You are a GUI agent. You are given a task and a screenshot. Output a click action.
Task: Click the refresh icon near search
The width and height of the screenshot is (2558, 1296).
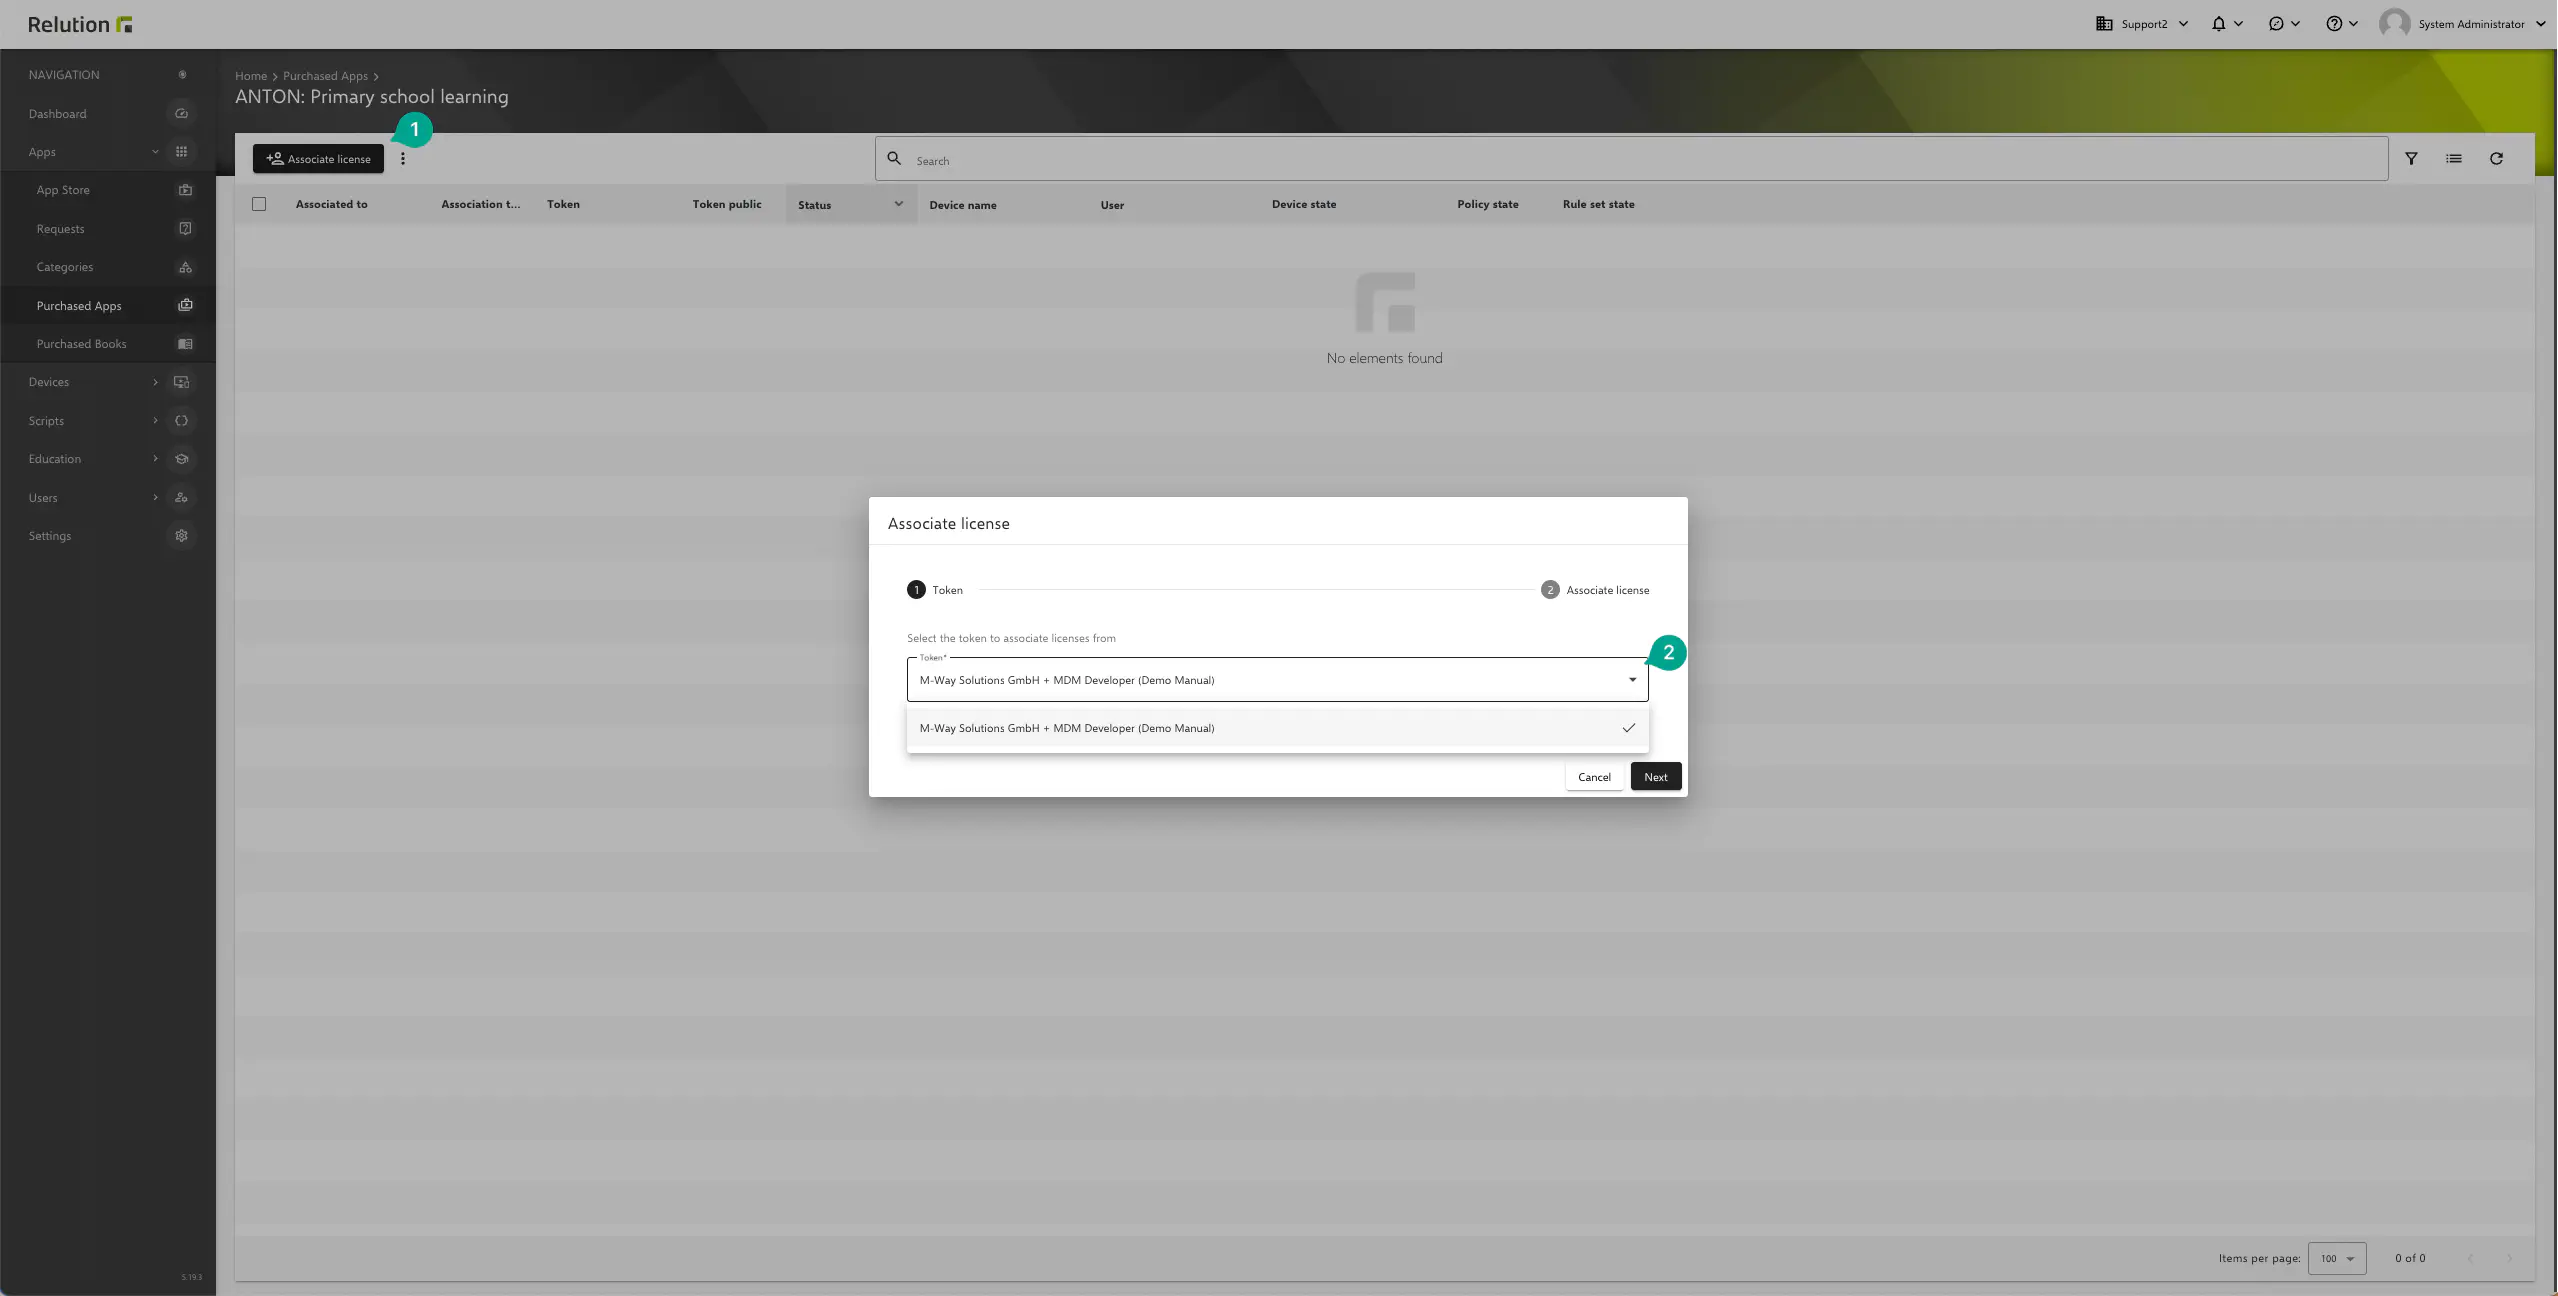click(x=2496, y=159)
